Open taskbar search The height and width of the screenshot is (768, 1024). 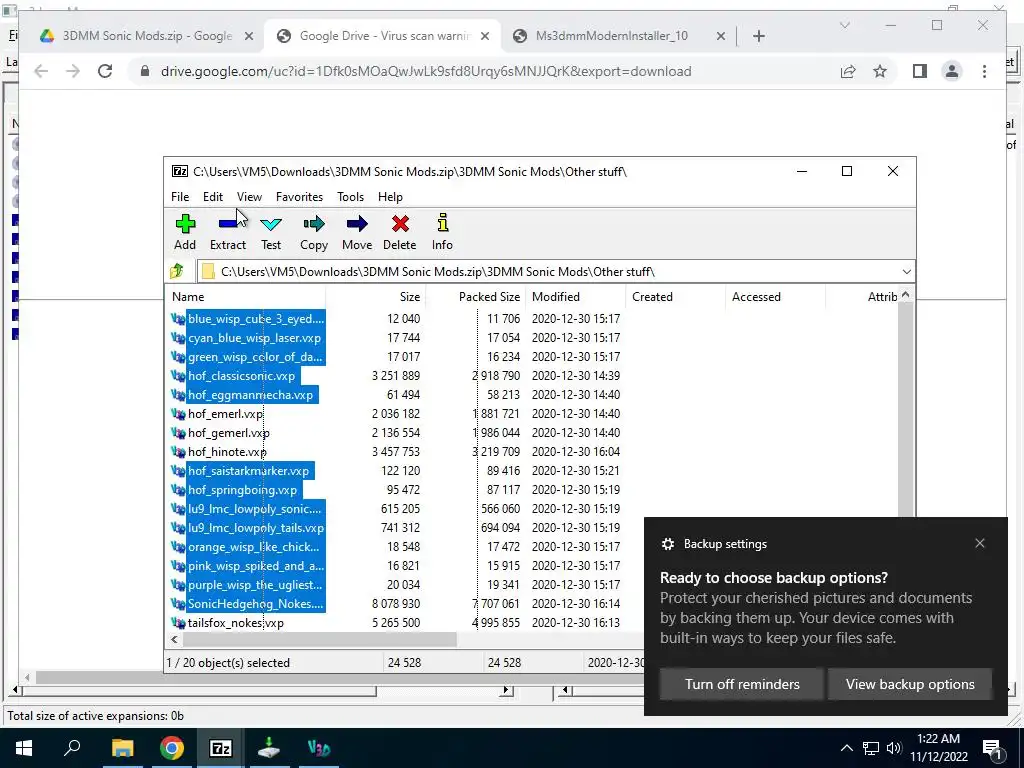72,748
